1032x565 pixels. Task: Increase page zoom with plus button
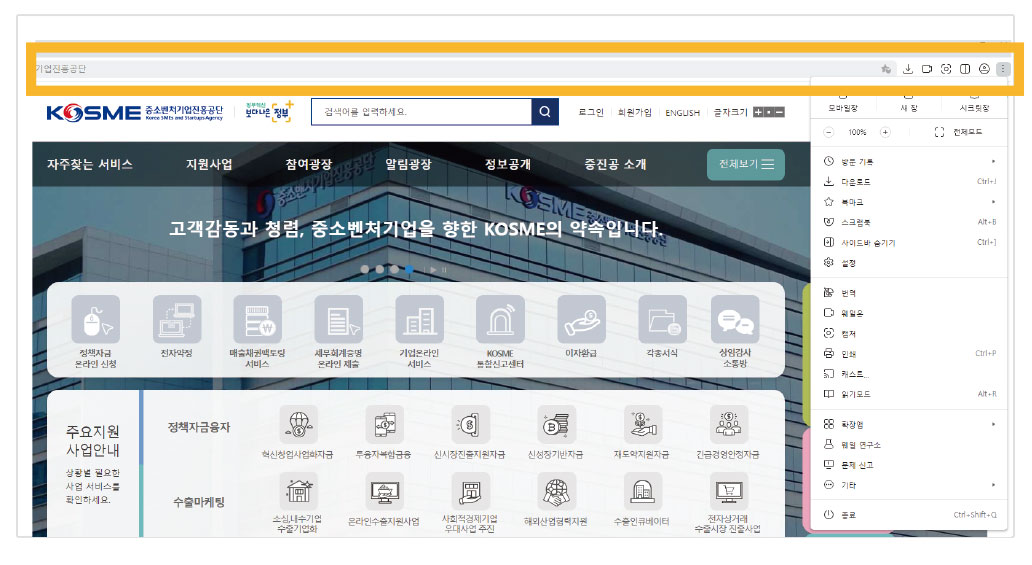[885, 132]
